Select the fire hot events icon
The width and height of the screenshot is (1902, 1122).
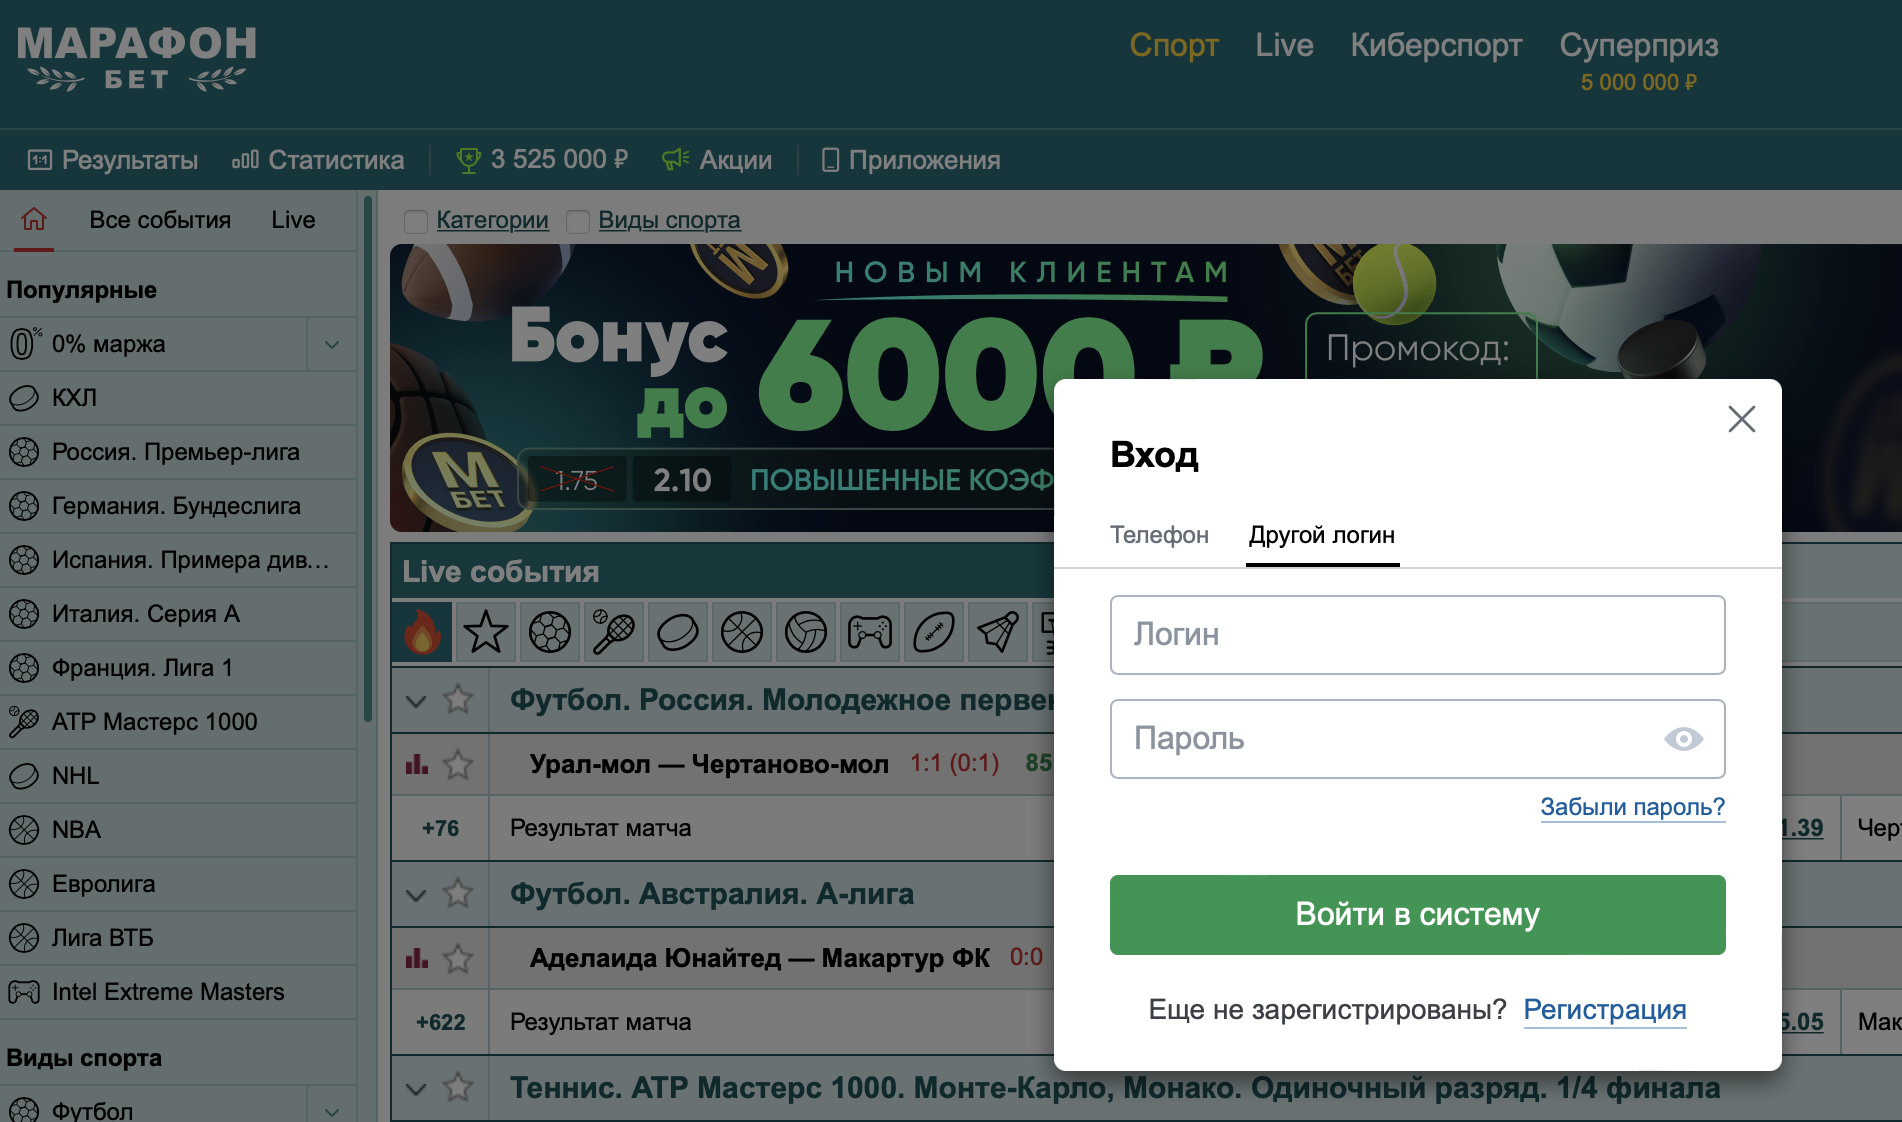pos(422,632)
